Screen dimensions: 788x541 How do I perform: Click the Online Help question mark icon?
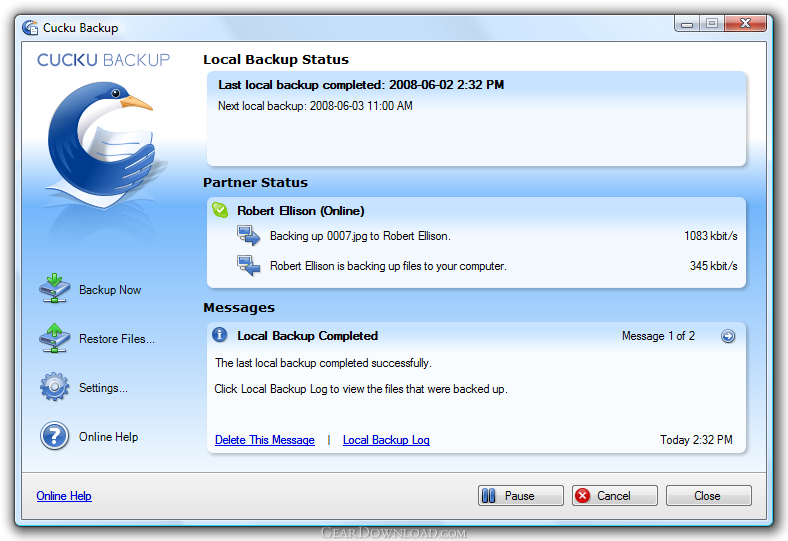click(x=54, y=436)
